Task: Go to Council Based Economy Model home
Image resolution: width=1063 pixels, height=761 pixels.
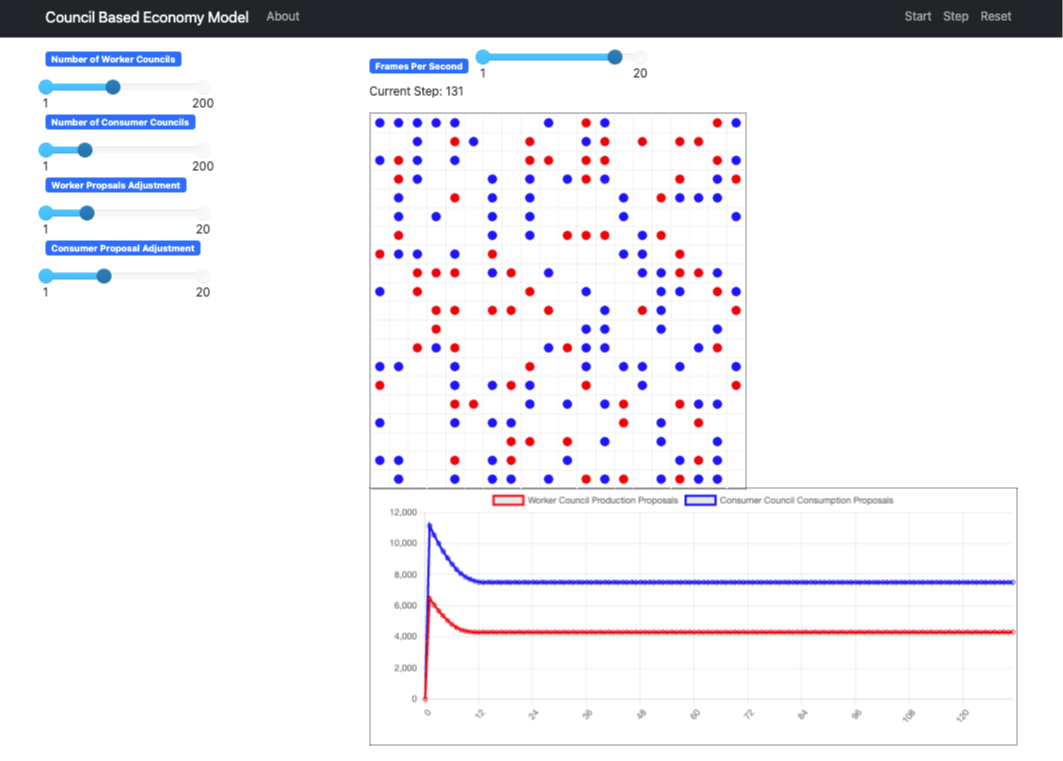Action: [147, 17]
